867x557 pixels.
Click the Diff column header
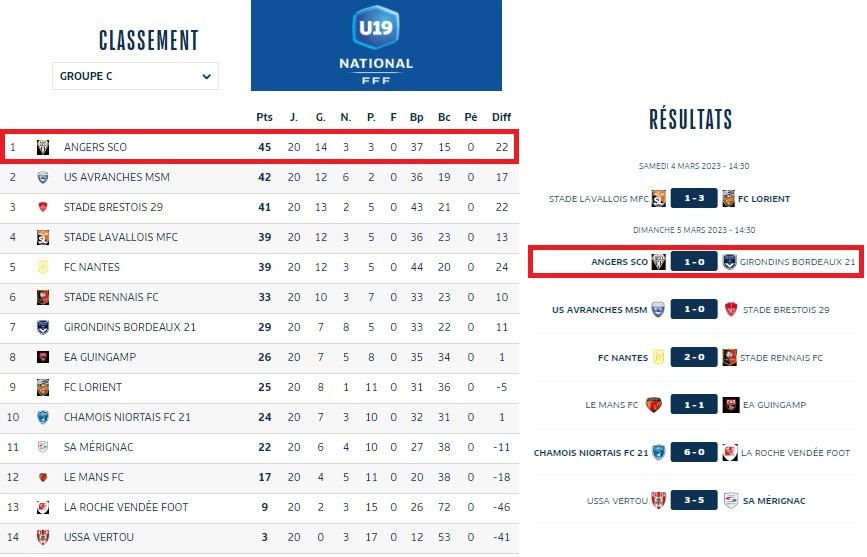[x=501, y=117]
